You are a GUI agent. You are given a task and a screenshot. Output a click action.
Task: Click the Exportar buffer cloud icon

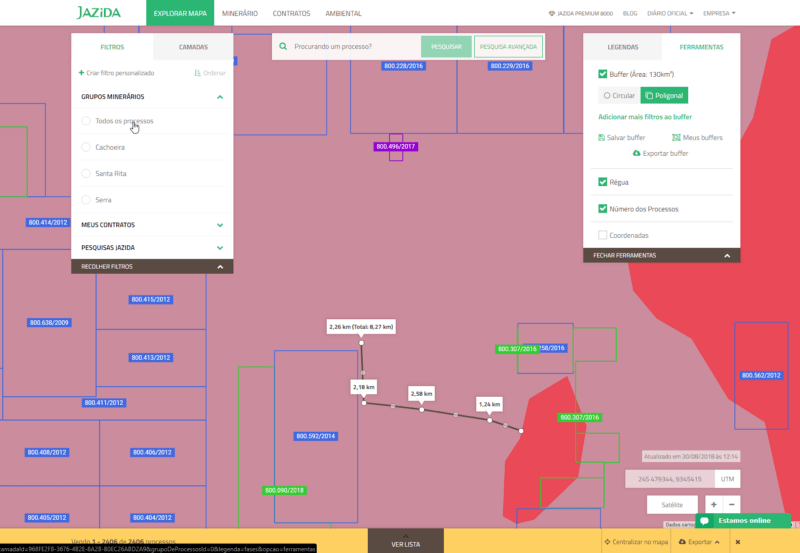(637, 153)
